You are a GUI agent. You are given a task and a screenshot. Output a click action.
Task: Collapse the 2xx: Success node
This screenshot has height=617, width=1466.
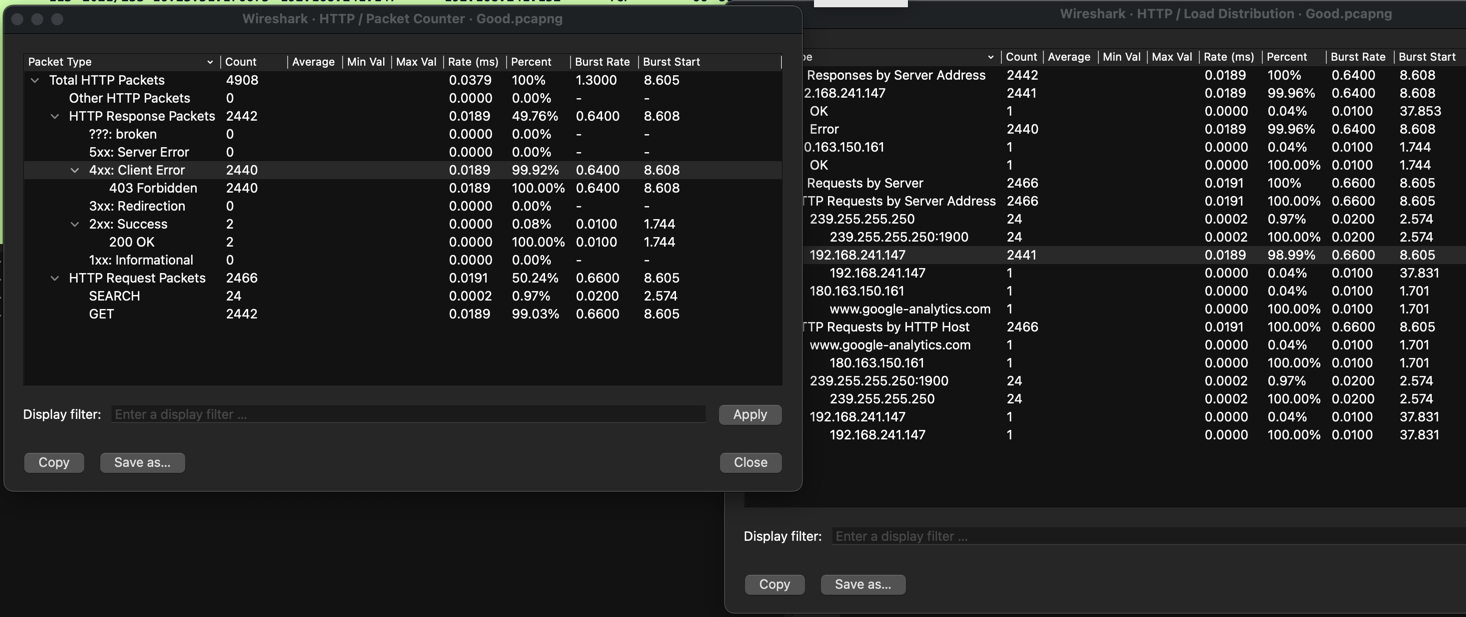[x=75, y=224]
